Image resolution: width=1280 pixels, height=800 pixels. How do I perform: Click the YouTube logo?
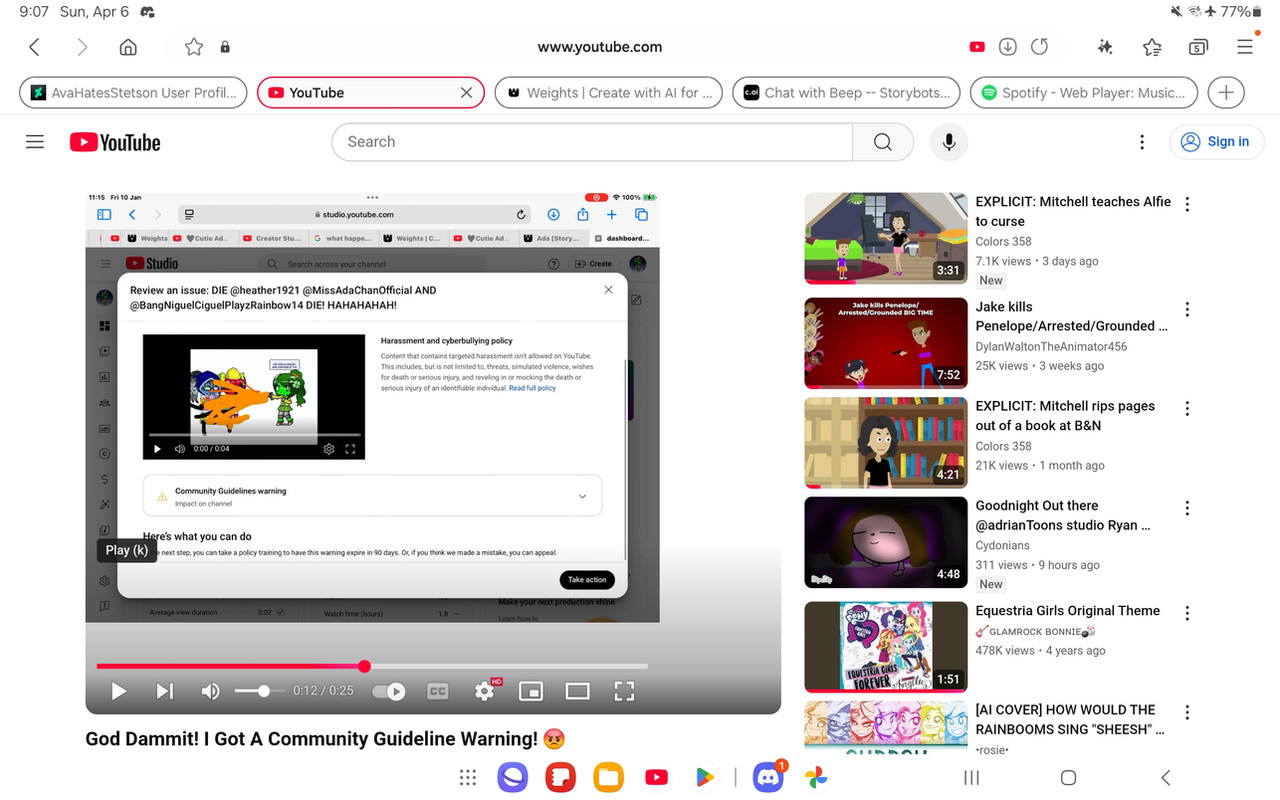(115, 142)
